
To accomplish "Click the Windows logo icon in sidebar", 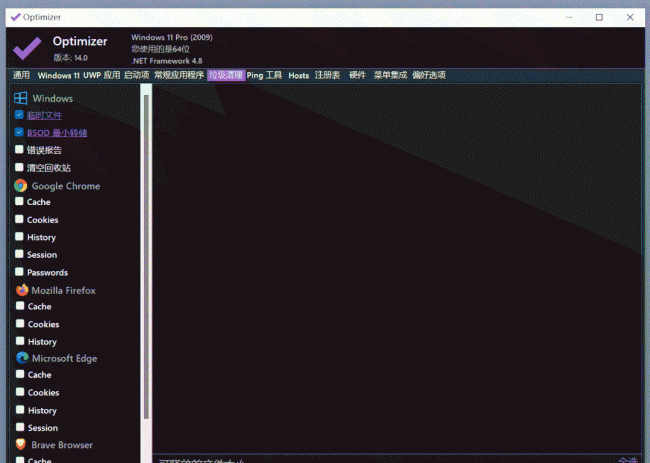I will pyautogui.click(x=20, y=98).
